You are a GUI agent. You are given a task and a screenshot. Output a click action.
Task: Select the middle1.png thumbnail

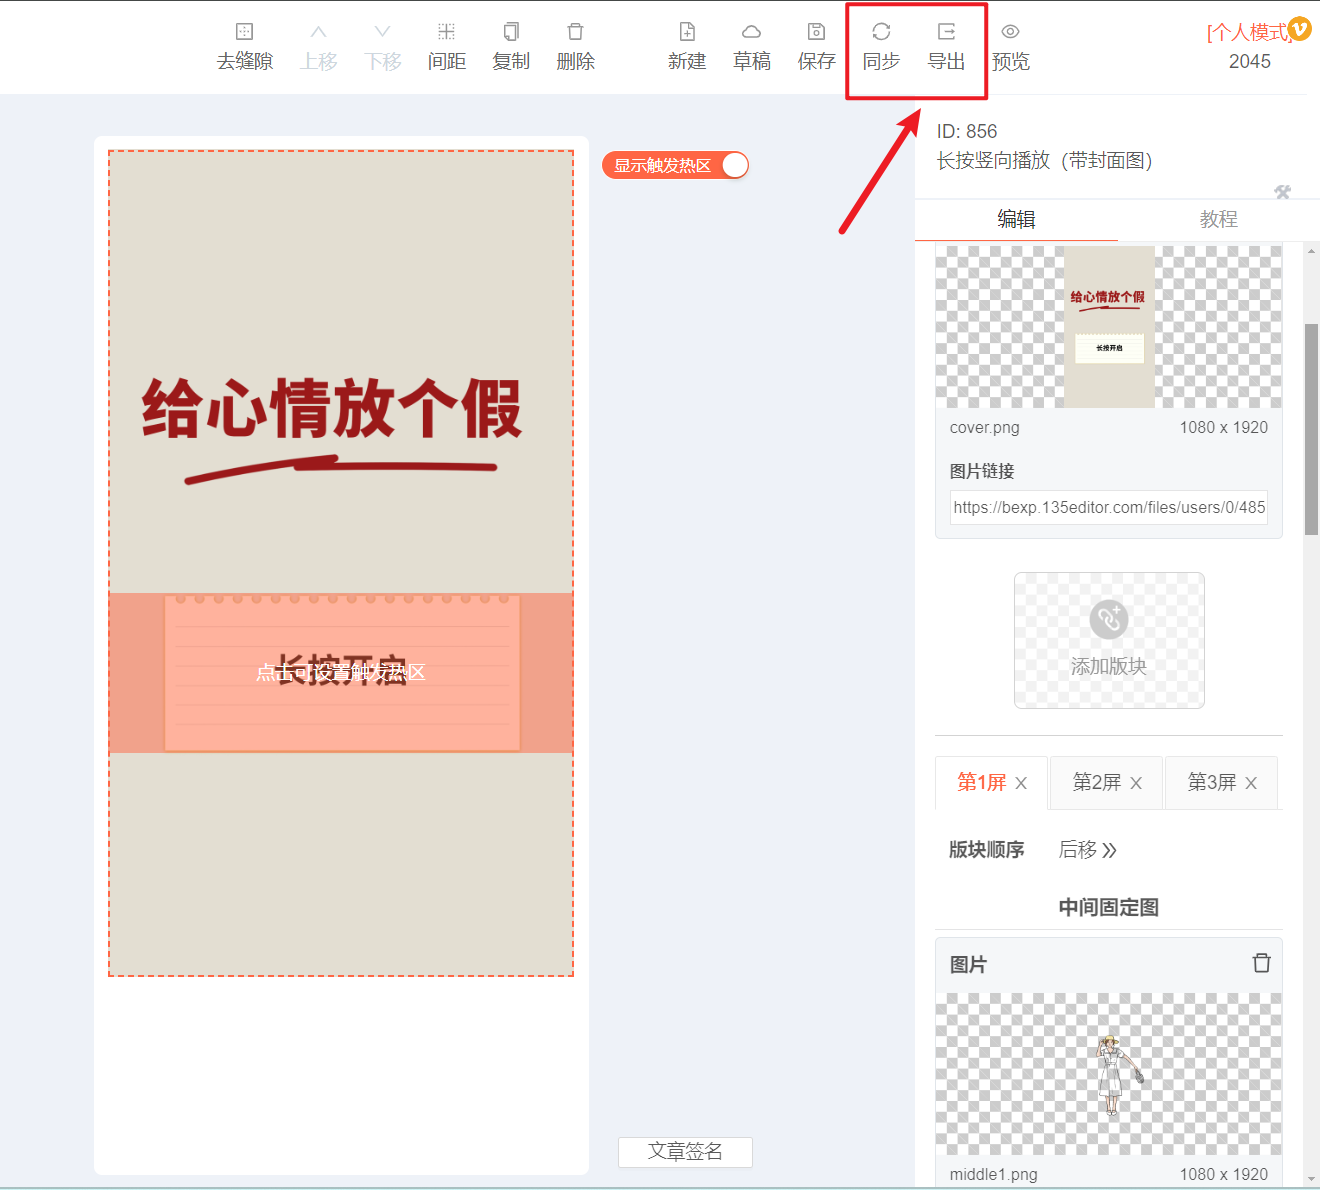(x=1109, y=1074)
